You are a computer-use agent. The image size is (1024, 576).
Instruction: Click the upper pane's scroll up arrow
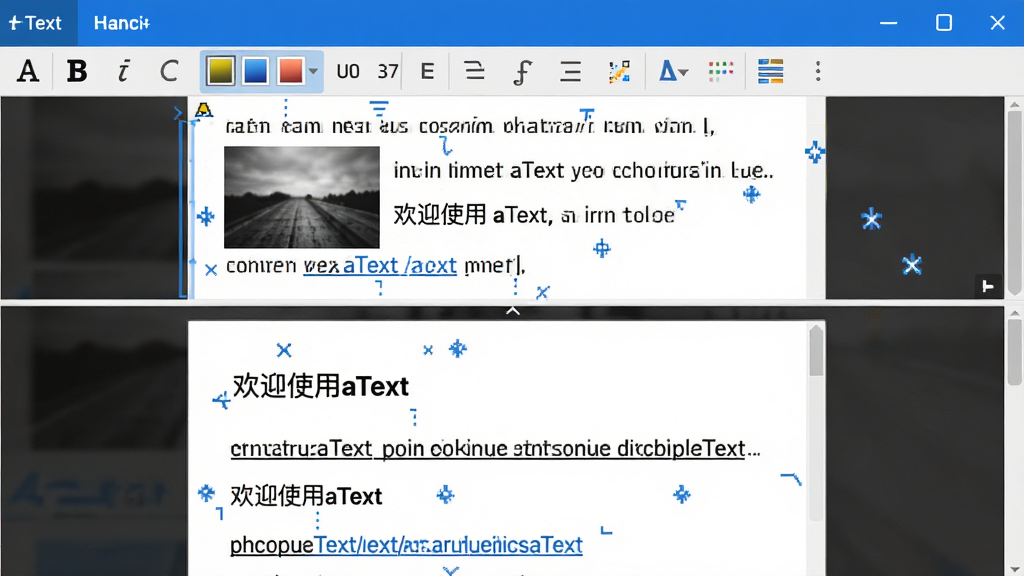[x=1014, y=104]
